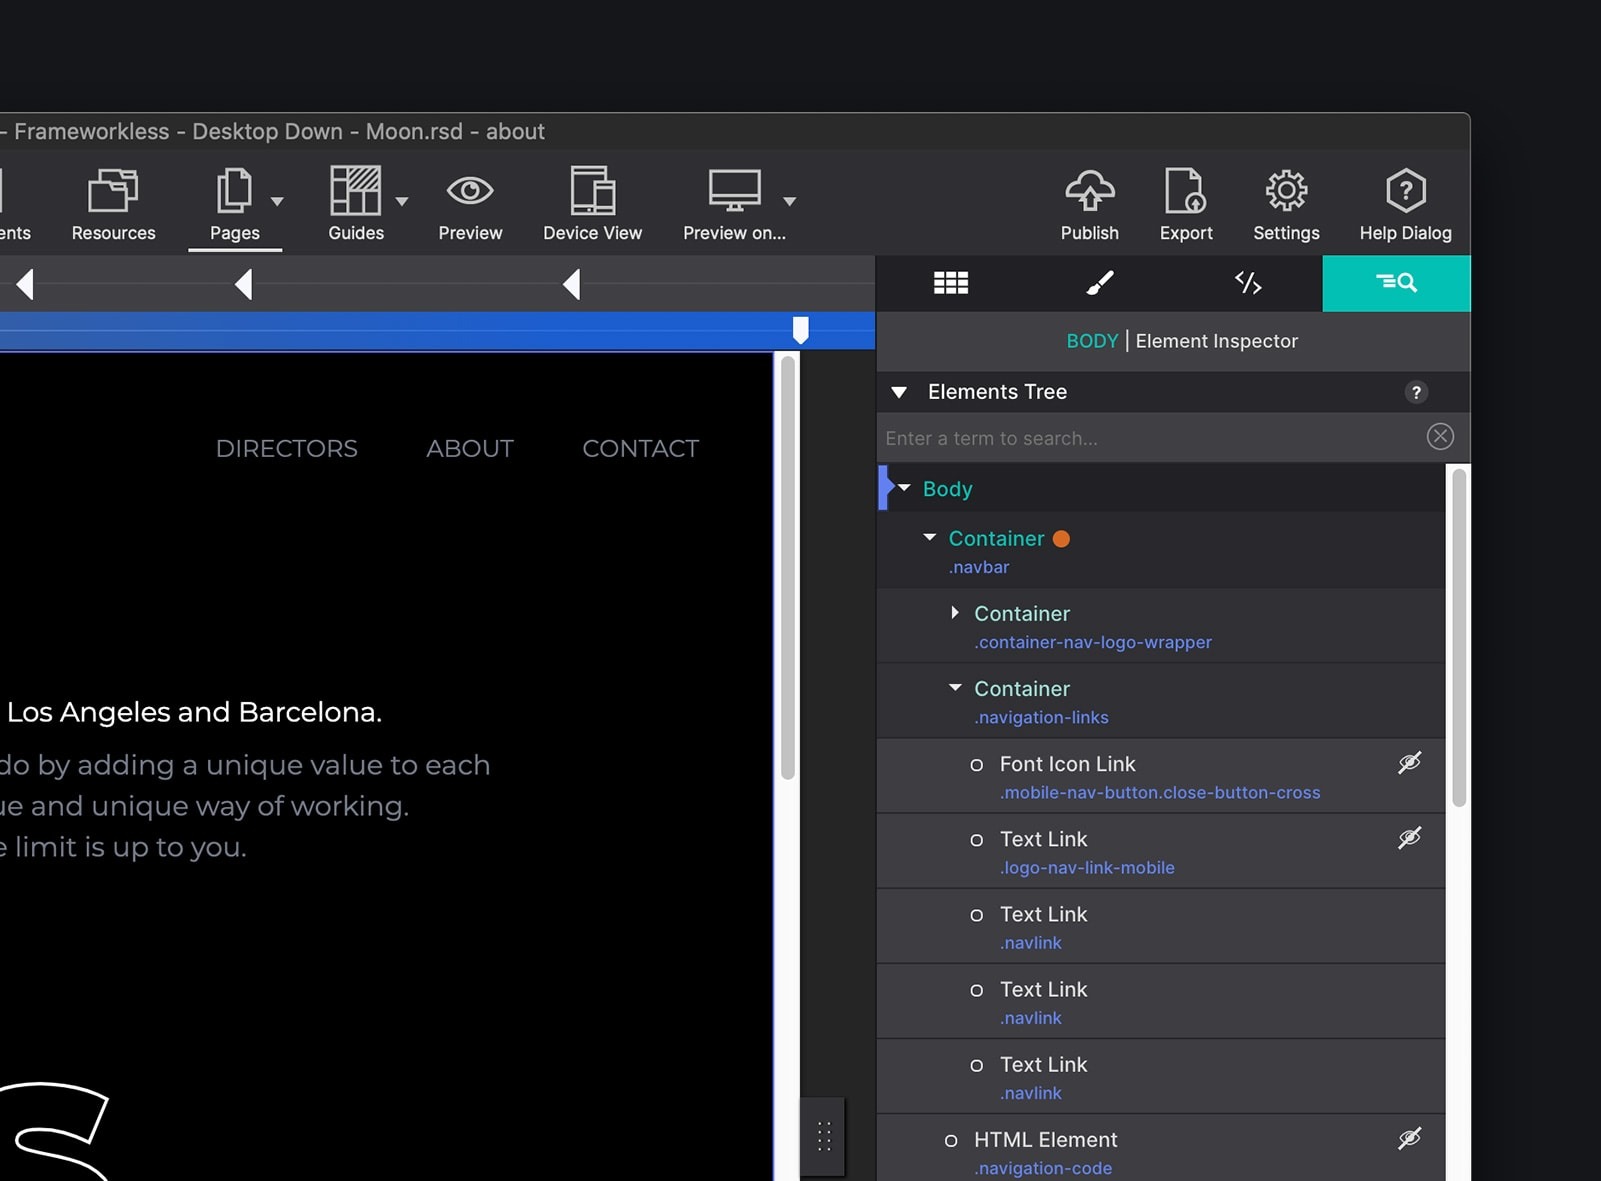Toggle visibility of Font Icon Link
The image size is (1601, 1181).
click(1409, 764)
